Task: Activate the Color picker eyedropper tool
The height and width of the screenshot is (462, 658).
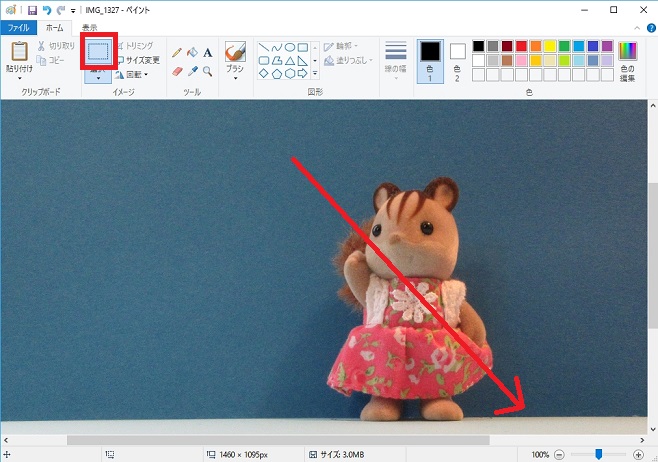Action: (192, 71)
